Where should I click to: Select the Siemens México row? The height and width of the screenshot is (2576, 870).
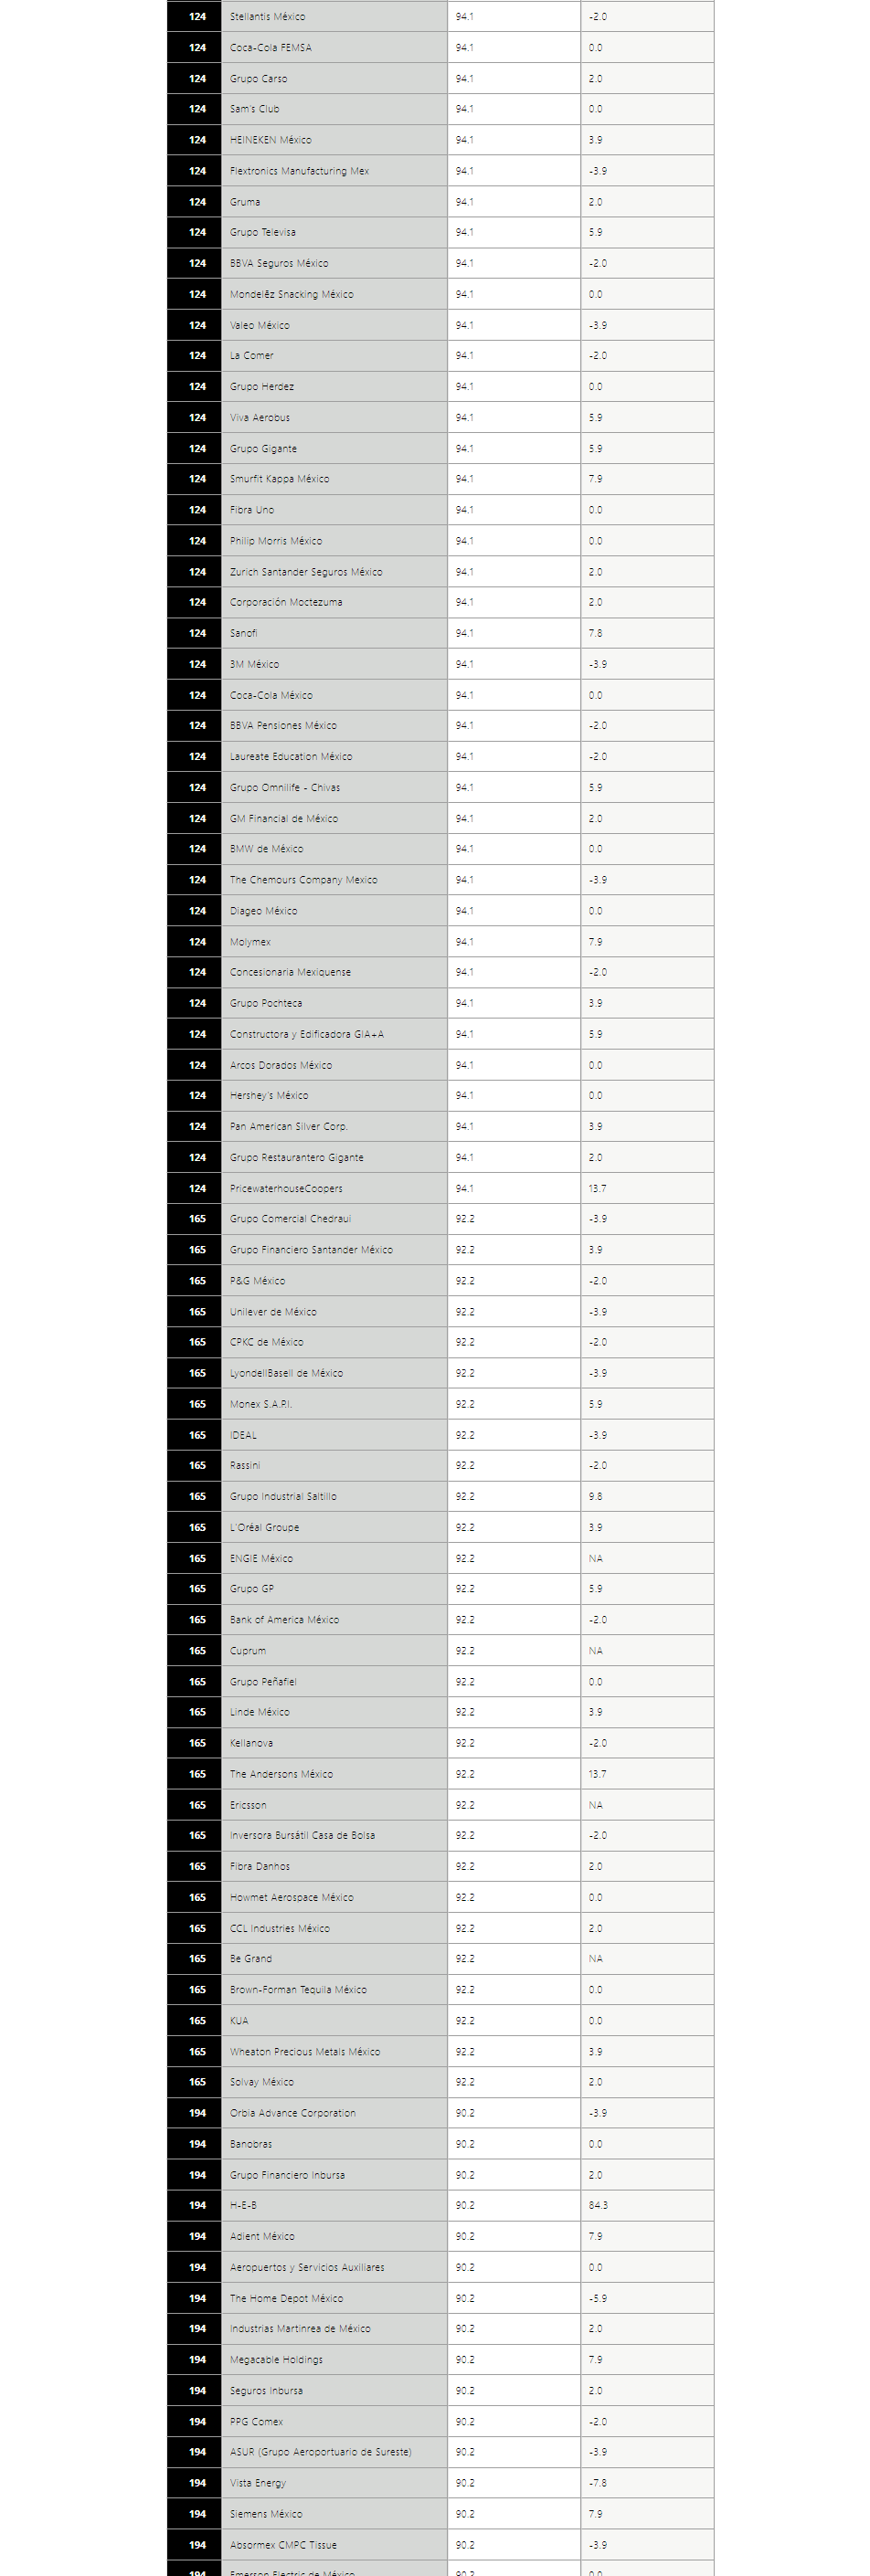[x=441, y=2514]
